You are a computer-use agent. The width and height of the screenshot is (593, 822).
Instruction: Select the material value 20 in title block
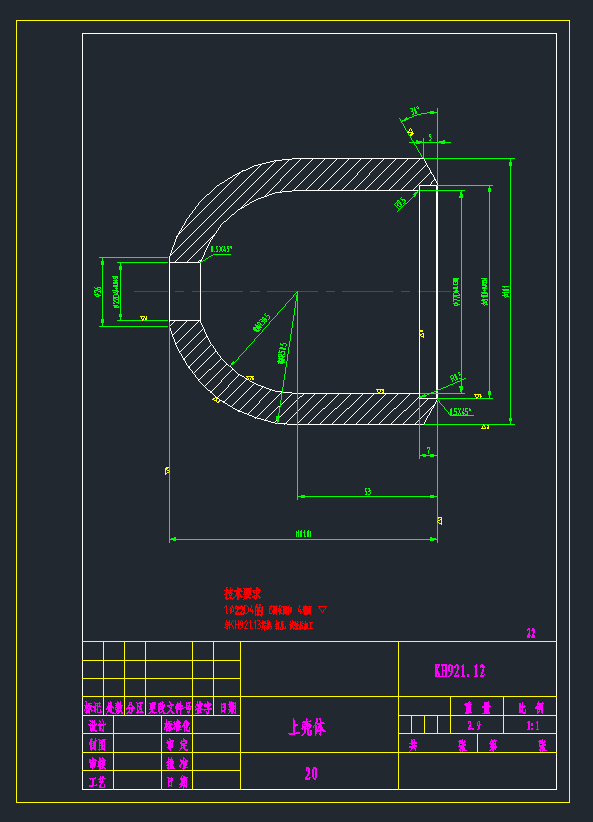(311, 773)
